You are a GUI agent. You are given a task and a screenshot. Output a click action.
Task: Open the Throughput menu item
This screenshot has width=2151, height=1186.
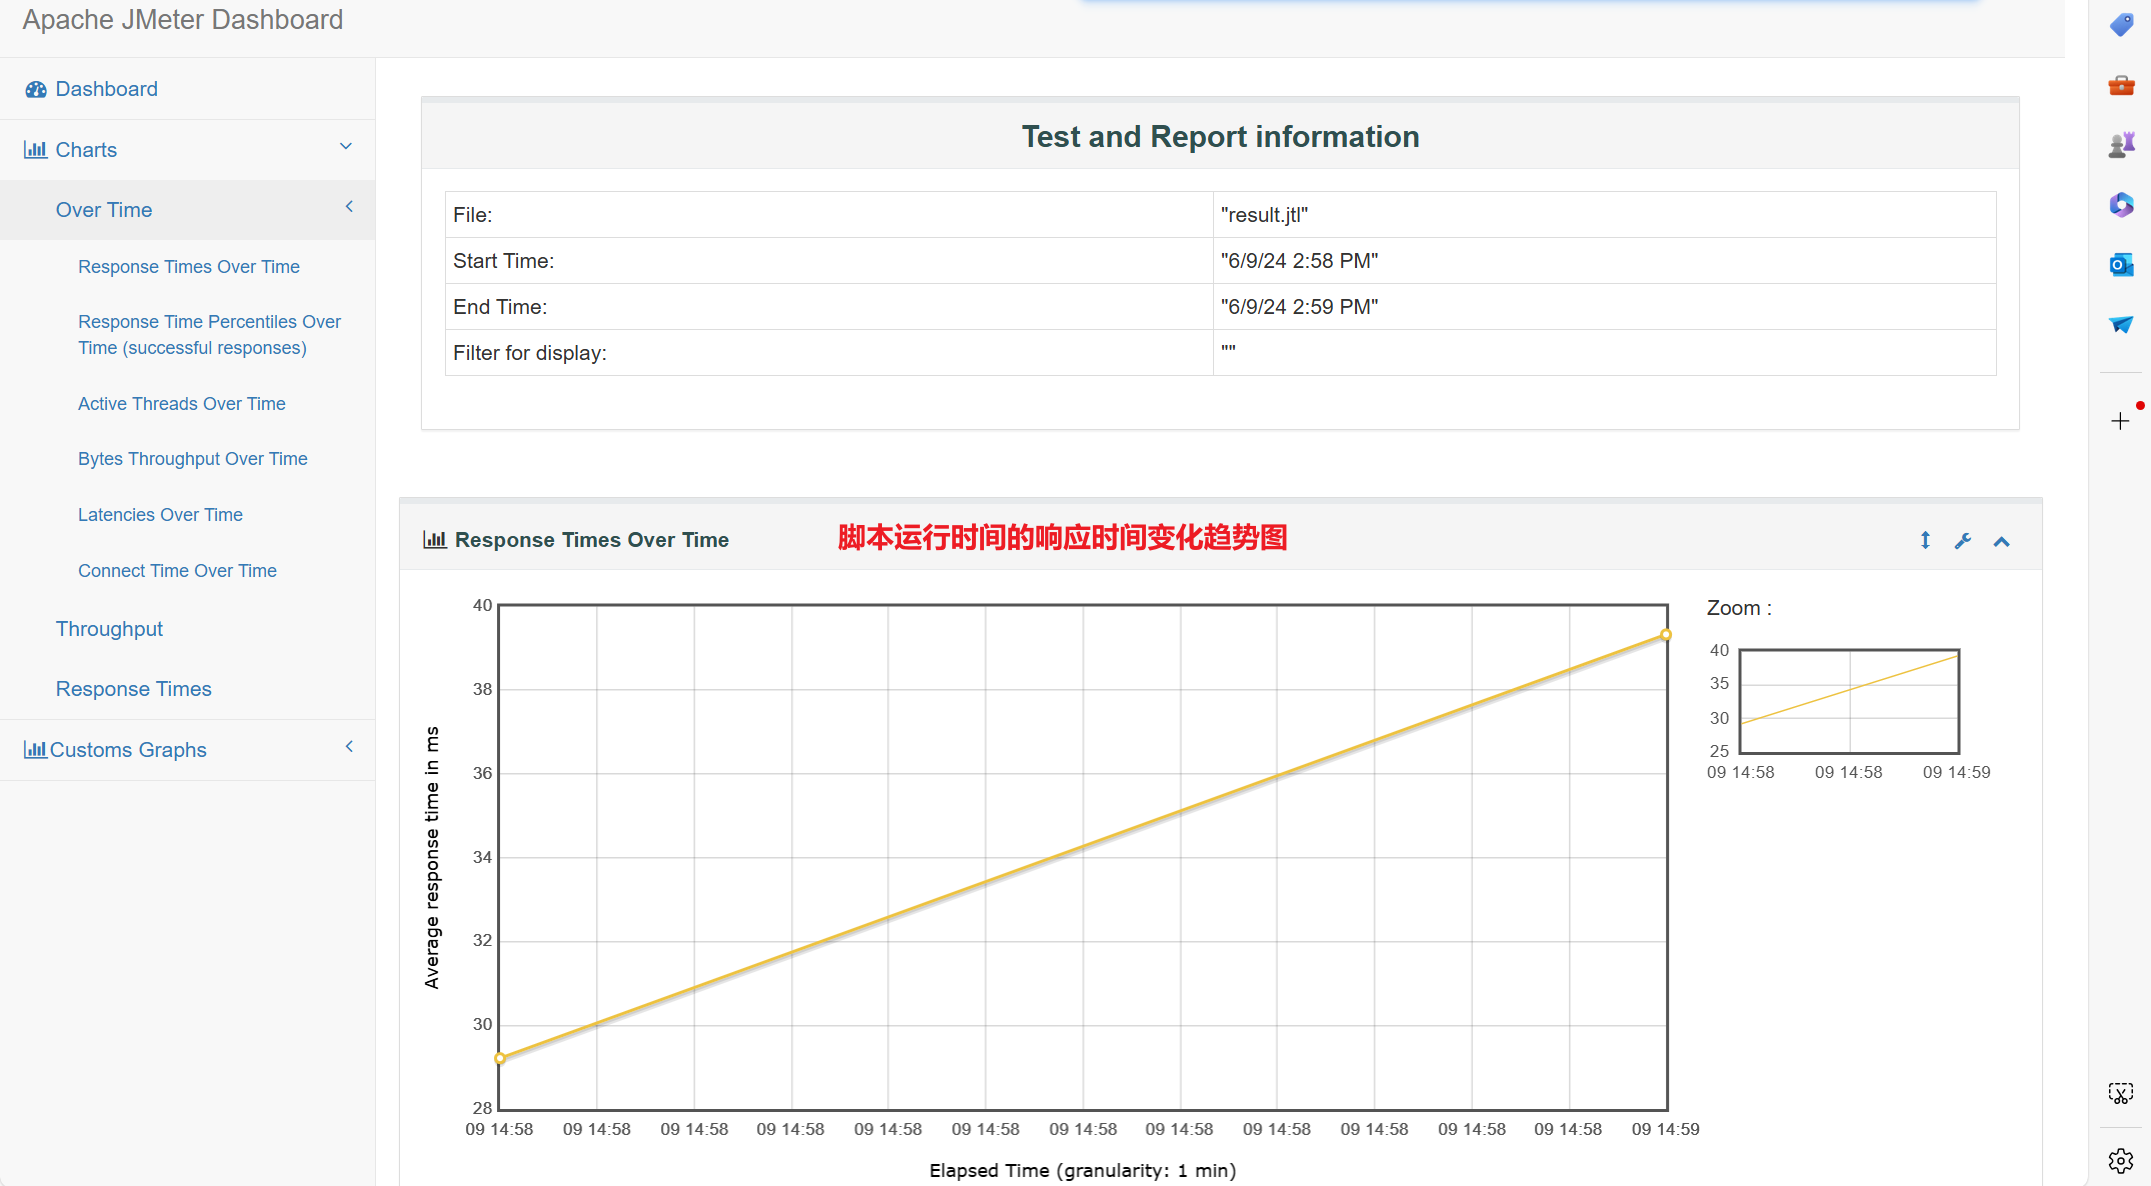pyautogui.click(x=109, y=629)
